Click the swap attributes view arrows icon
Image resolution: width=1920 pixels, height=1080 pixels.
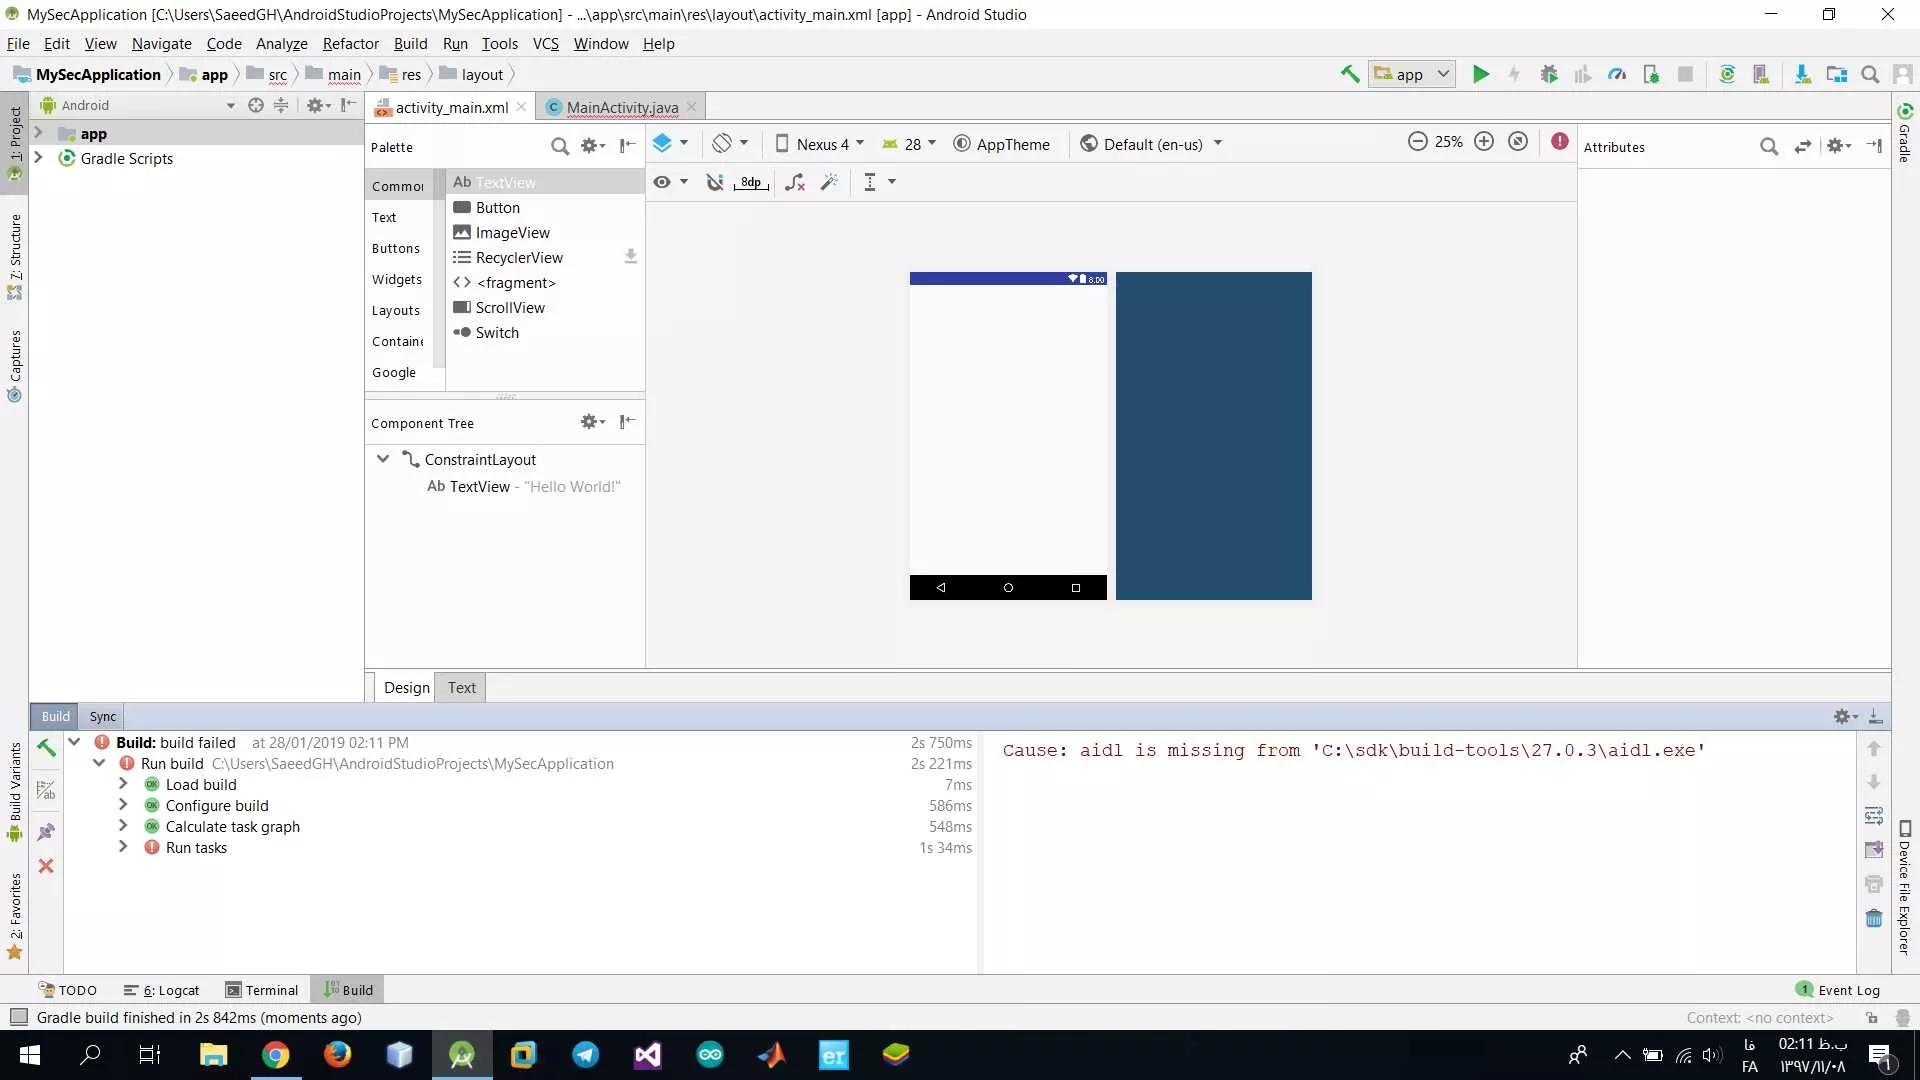coord(1802,146)
